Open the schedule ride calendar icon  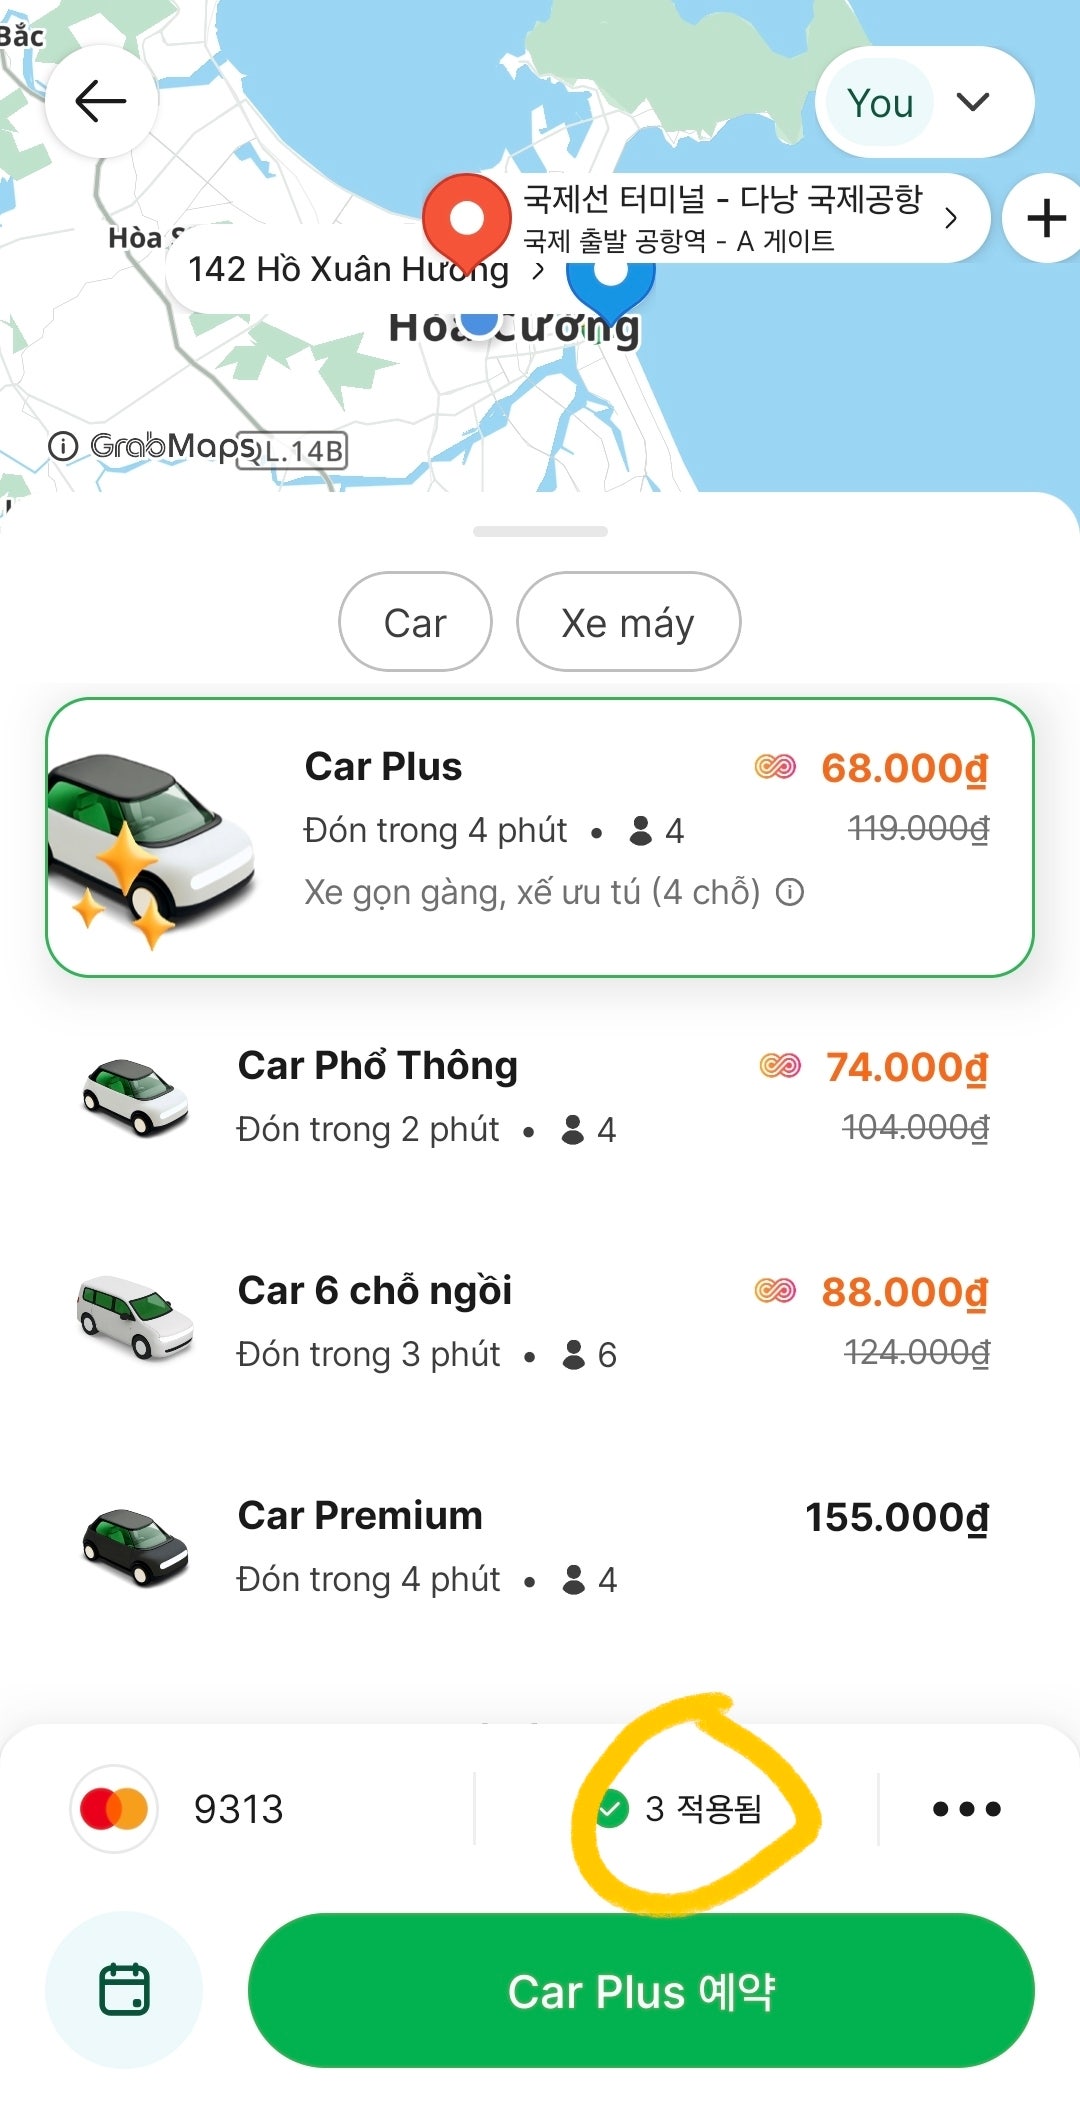pos(124,1989)
